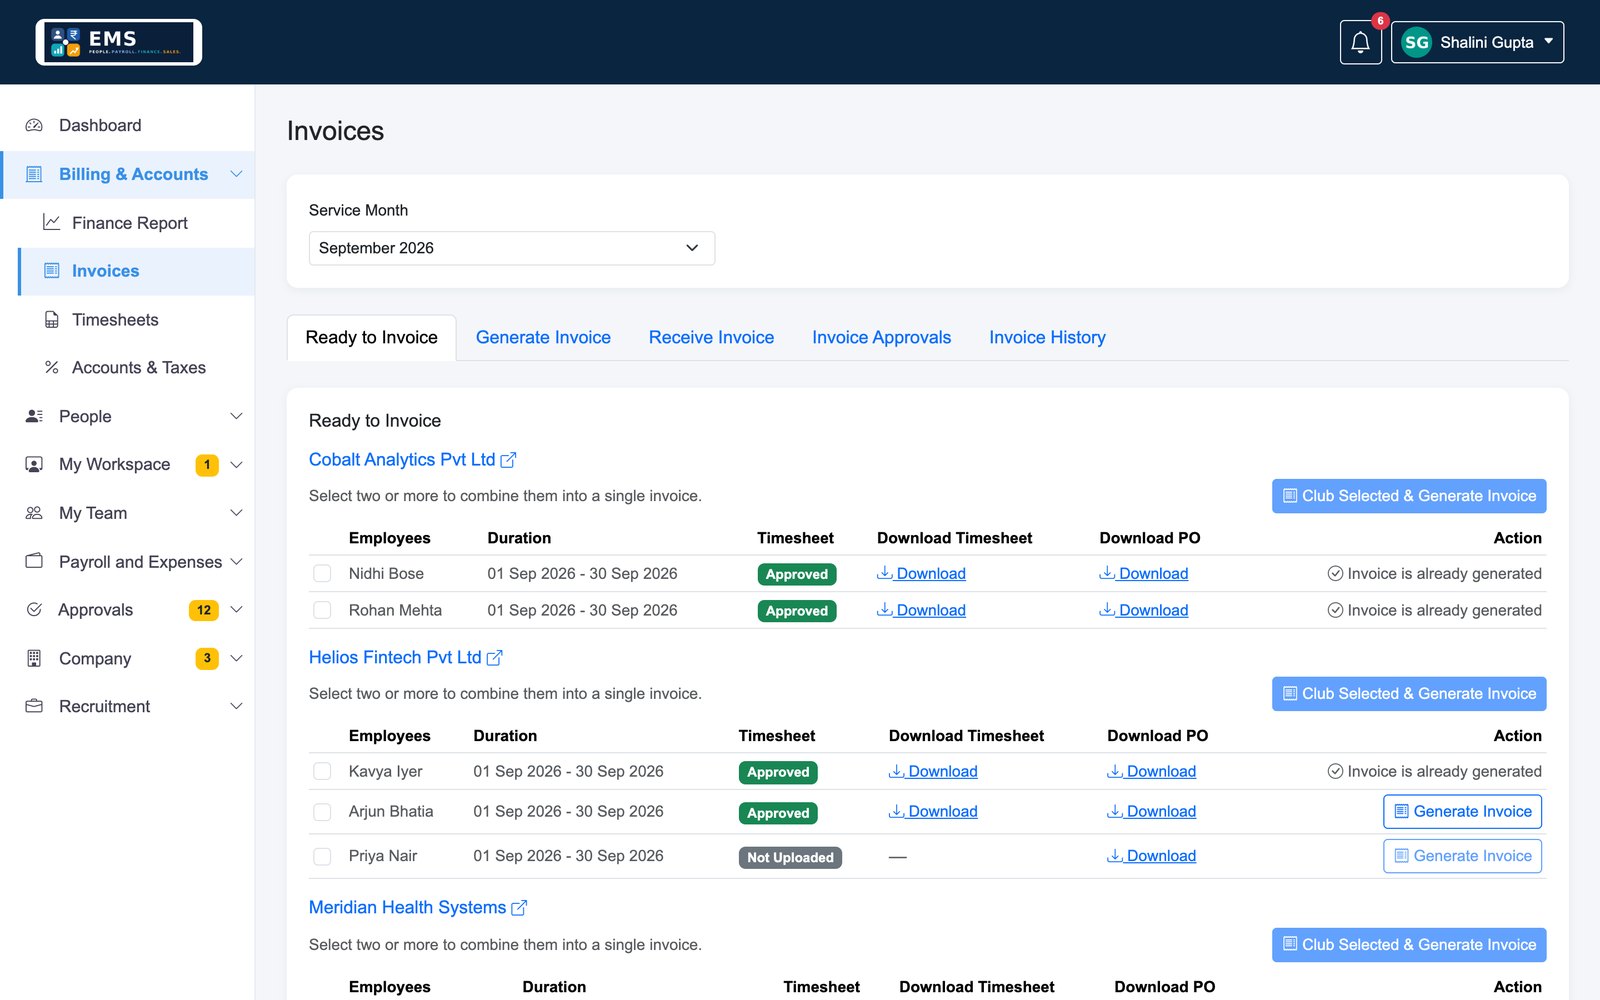
Task: Click the EMS logo in header
Action: pos(119,42)
